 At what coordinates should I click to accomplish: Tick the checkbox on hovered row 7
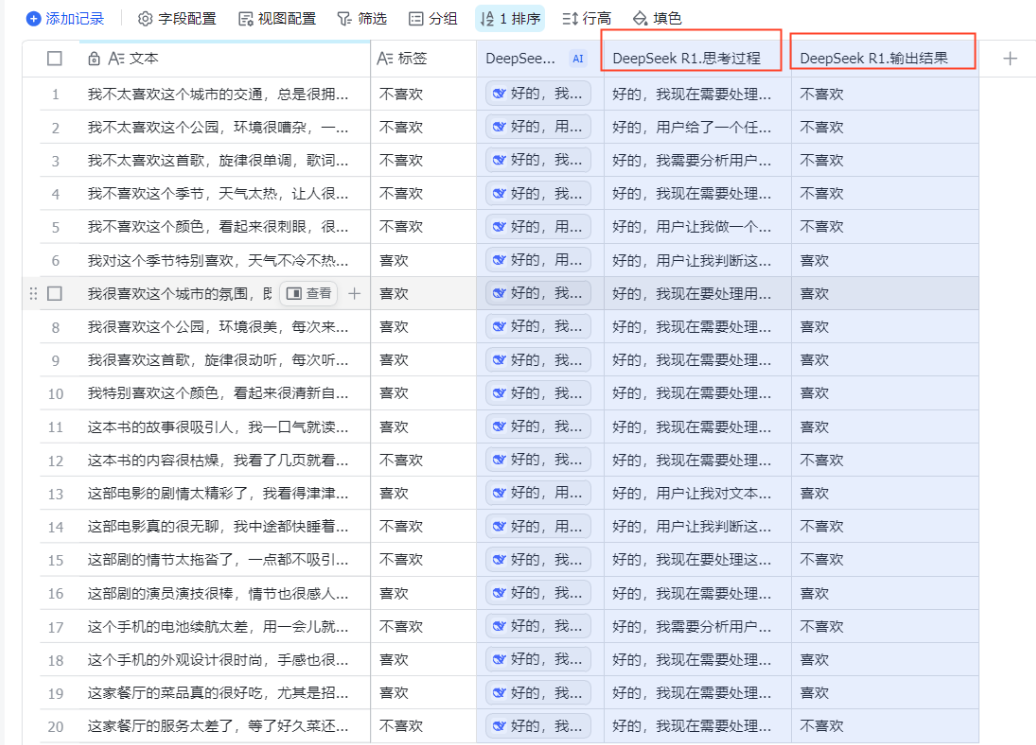55,293
